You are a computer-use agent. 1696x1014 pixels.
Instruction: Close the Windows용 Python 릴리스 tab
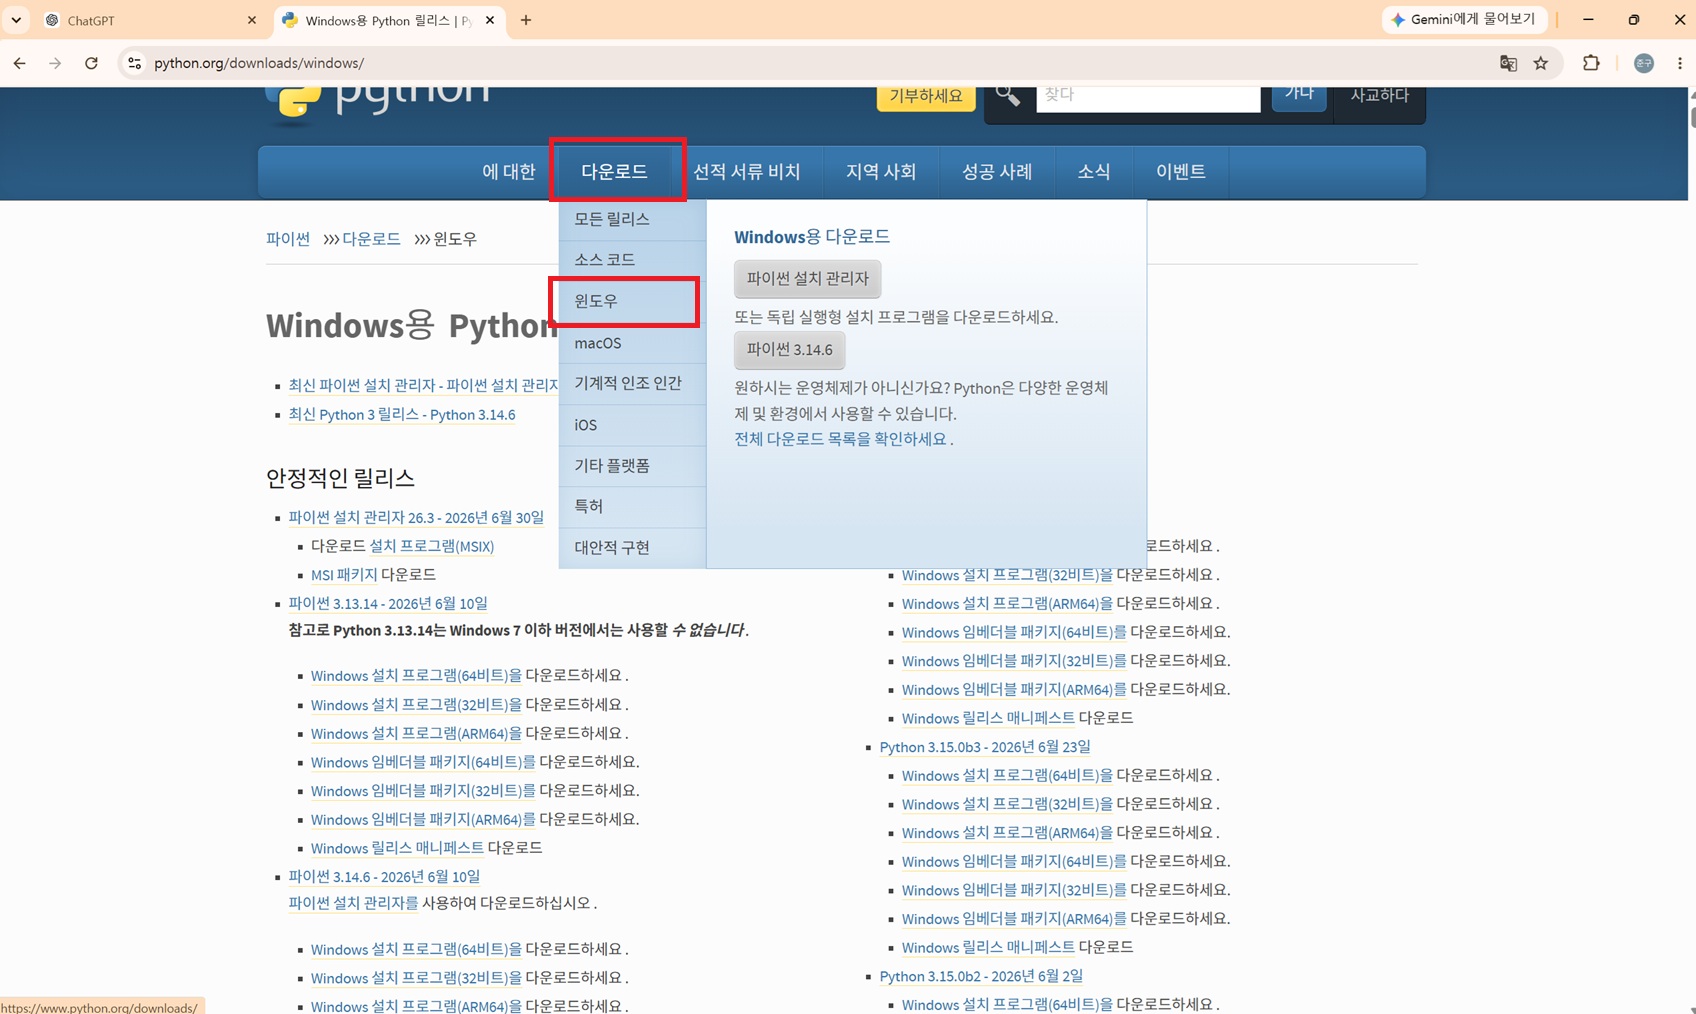point(490,20)
